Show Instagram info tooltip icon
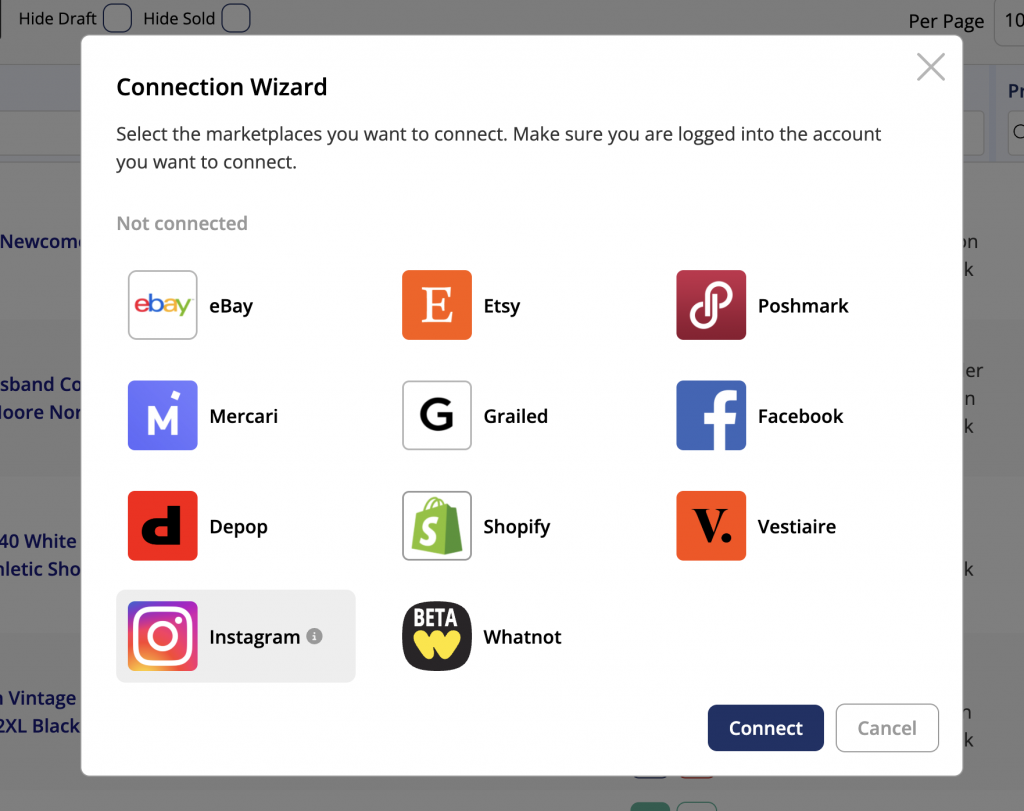The height and width of the screenshot is (811, 1024). [314, 636]
